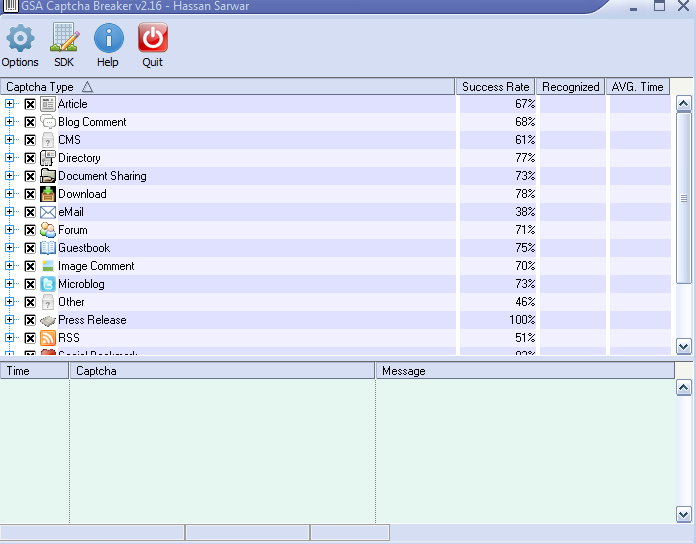Expand the Document Sharing tree node

(9, 175)
